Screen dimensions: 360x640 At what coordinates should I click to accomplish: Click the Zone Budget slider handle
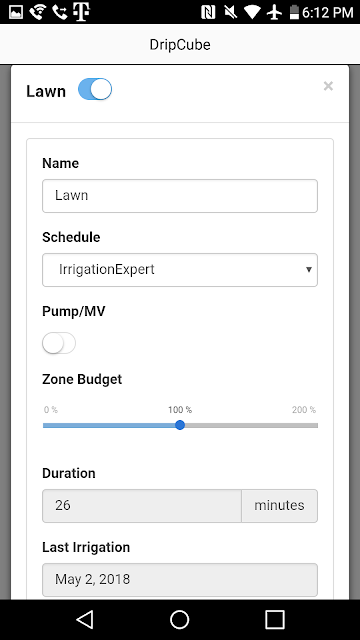180,425
